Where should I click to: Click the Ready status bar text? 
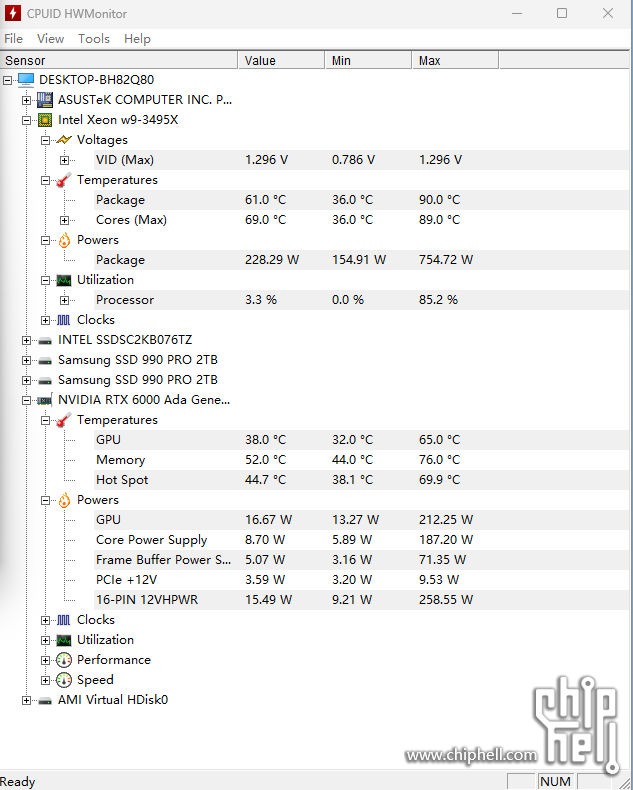coord(17,781)
